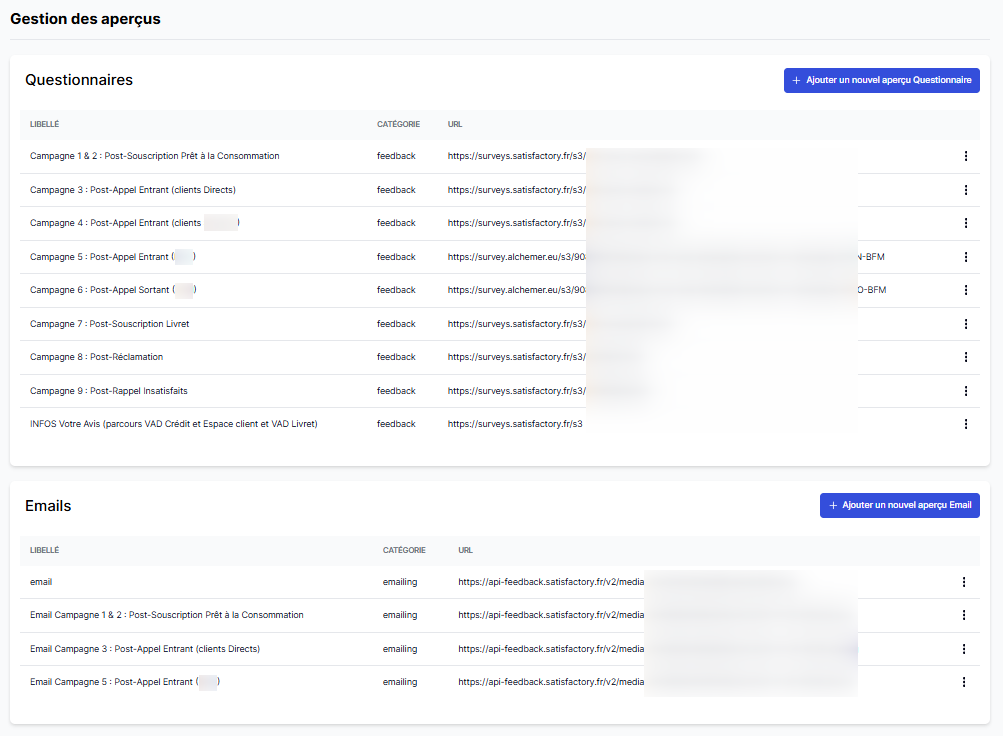Click kebab menu on Campagne 7 Post-Souscription Livret

tap(965, 324)
